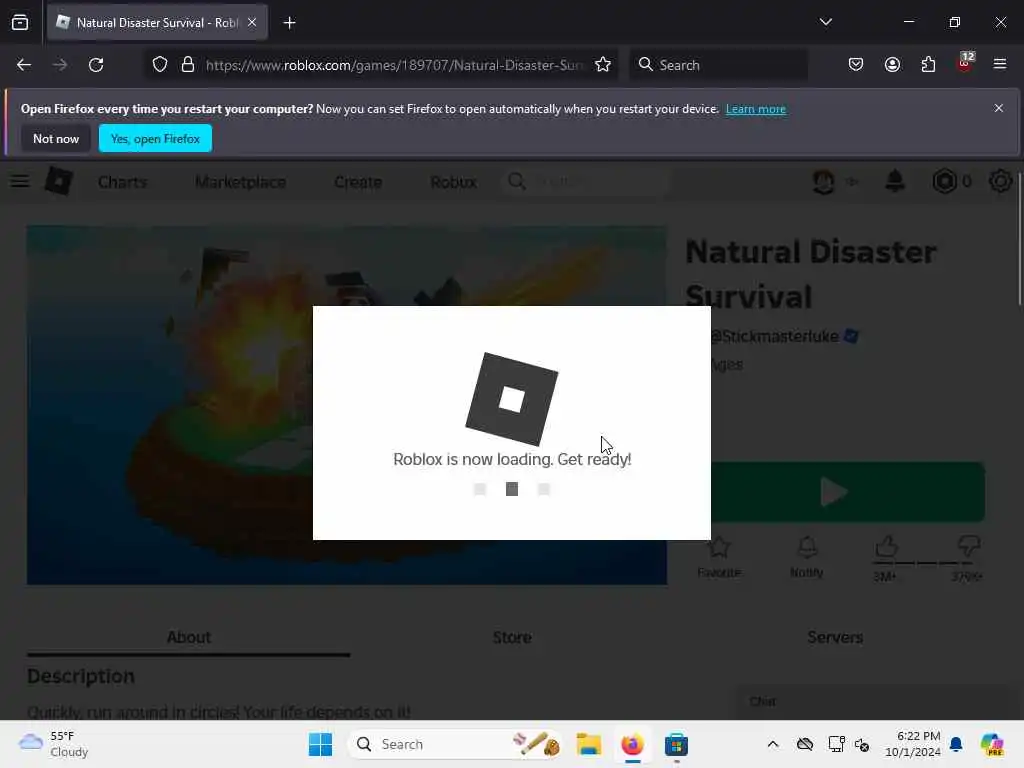This screenshot has width=1024, height=768.
Task: Open the Robux balance icon
Action: 944,181
